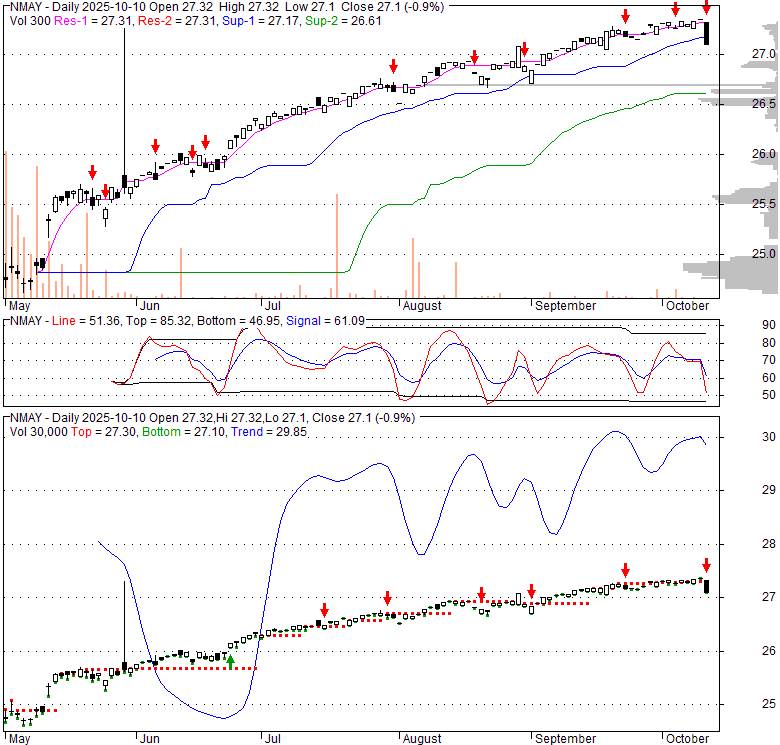Select the last black candlestick in top price chart
Viewport: 780px width, 745px height.
coord(707,33)
